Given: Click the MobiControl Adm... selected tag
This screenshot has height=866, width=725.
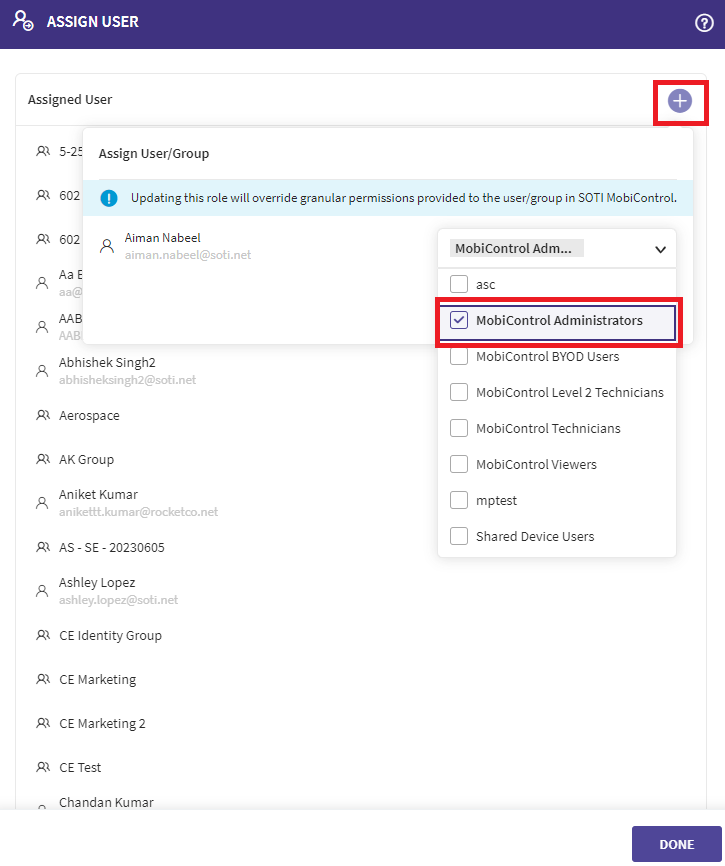Looking at the screenshot, I should pos(517,249).
